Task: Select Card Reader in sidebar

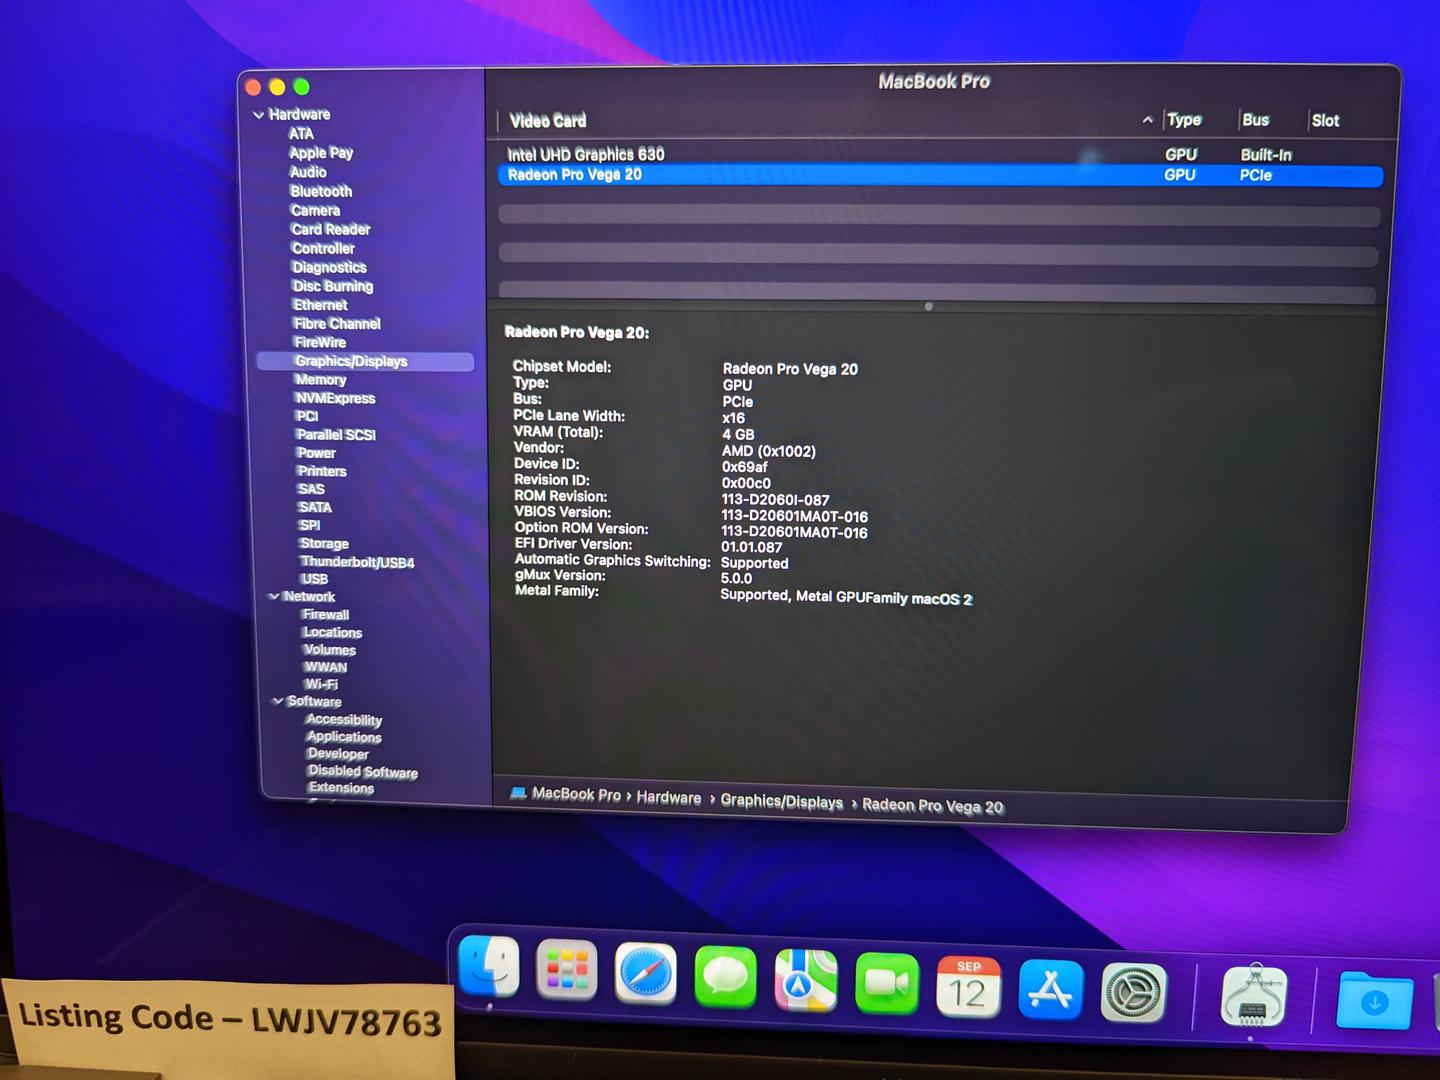Action: coord(331,229)
